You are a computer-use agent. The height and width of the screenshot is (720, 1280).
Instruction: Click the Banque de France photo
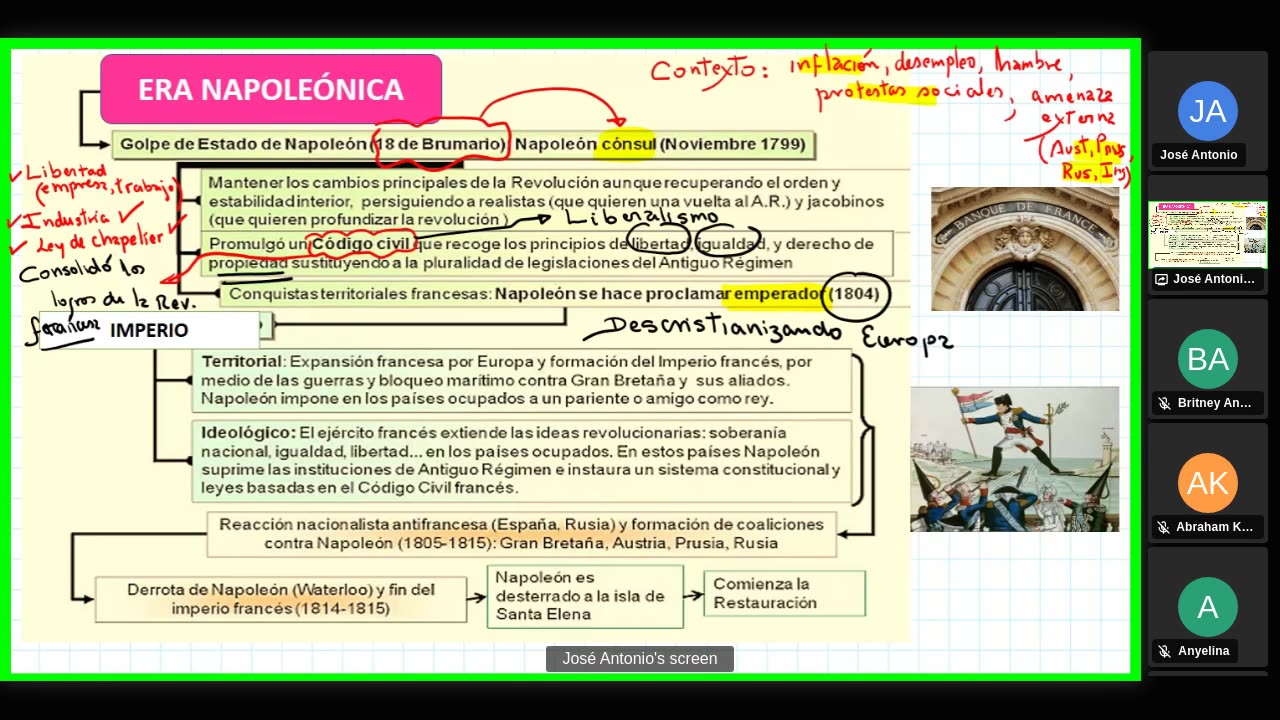point(1025,249)
